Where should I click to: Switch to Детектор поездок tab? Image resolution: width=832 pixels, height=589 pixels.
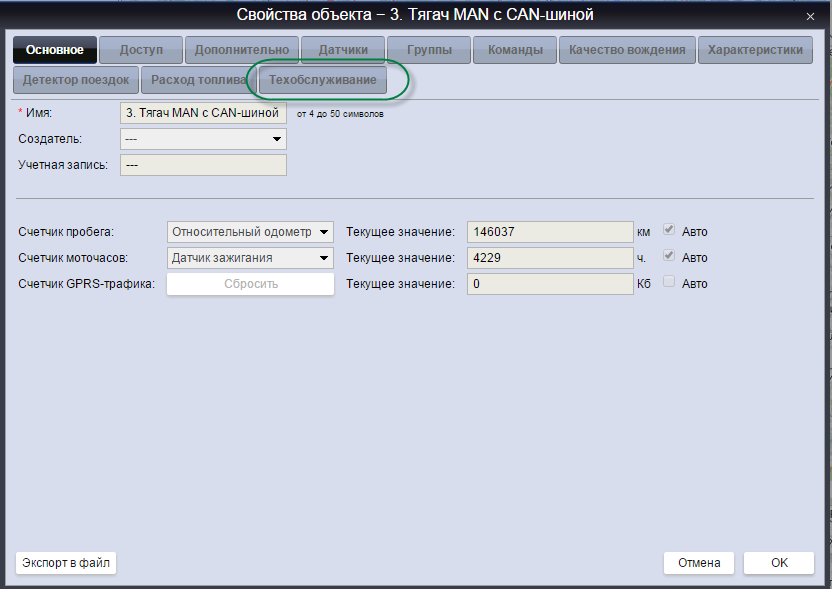[x=76, y=80]
